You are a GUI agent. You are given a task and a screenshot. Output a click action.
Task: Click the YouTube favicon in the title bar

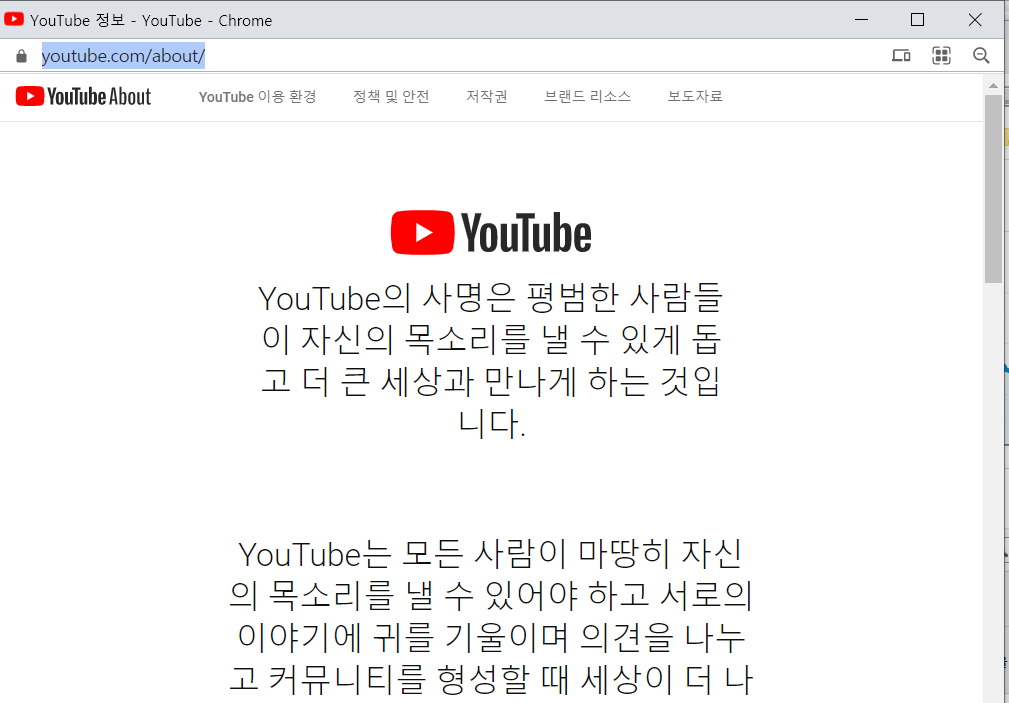[14, 19]
